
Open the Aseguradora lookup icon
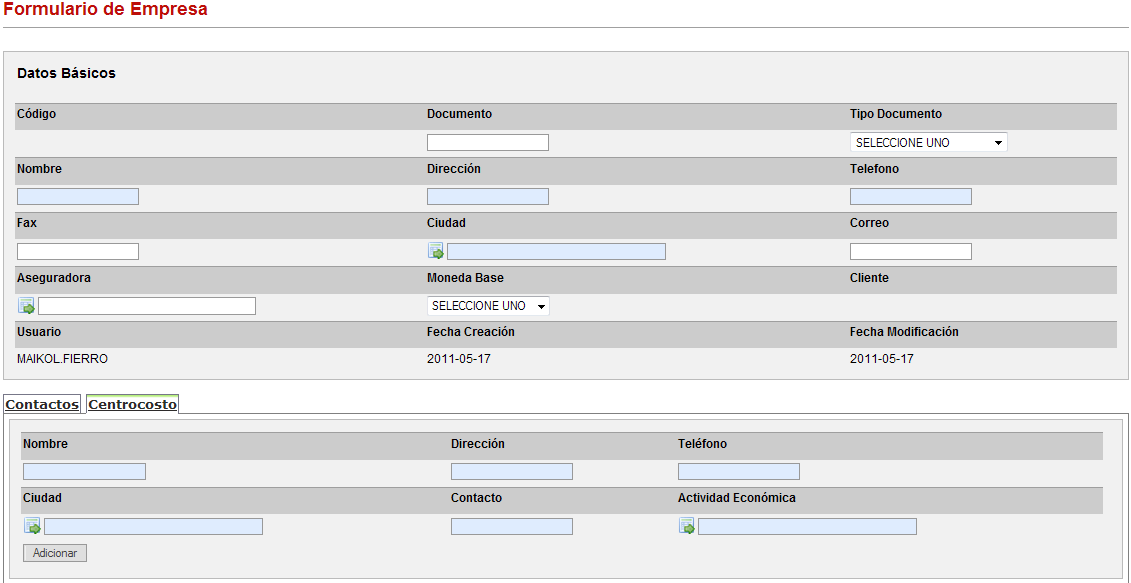(26, 306)
